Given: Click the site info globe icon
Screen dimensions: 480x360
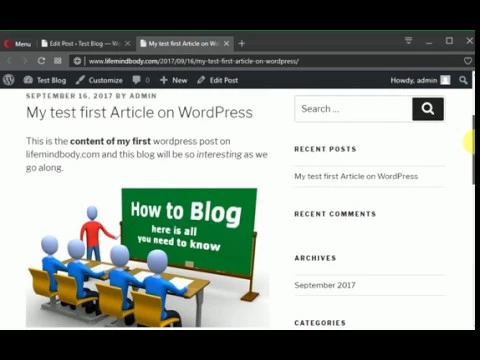Looking at the screenshot, I should tap(77, 61).
